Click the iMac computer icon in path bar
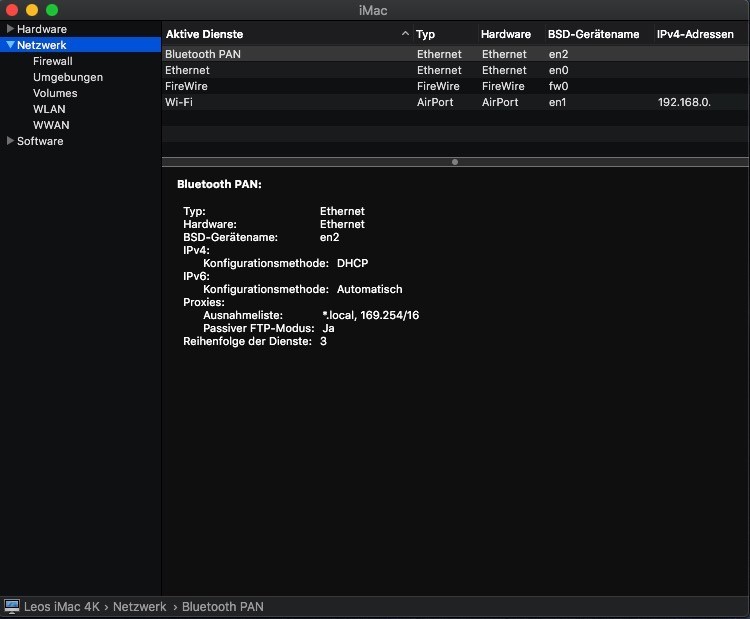This screenshot has width=750, height=619. click(12, 607)
